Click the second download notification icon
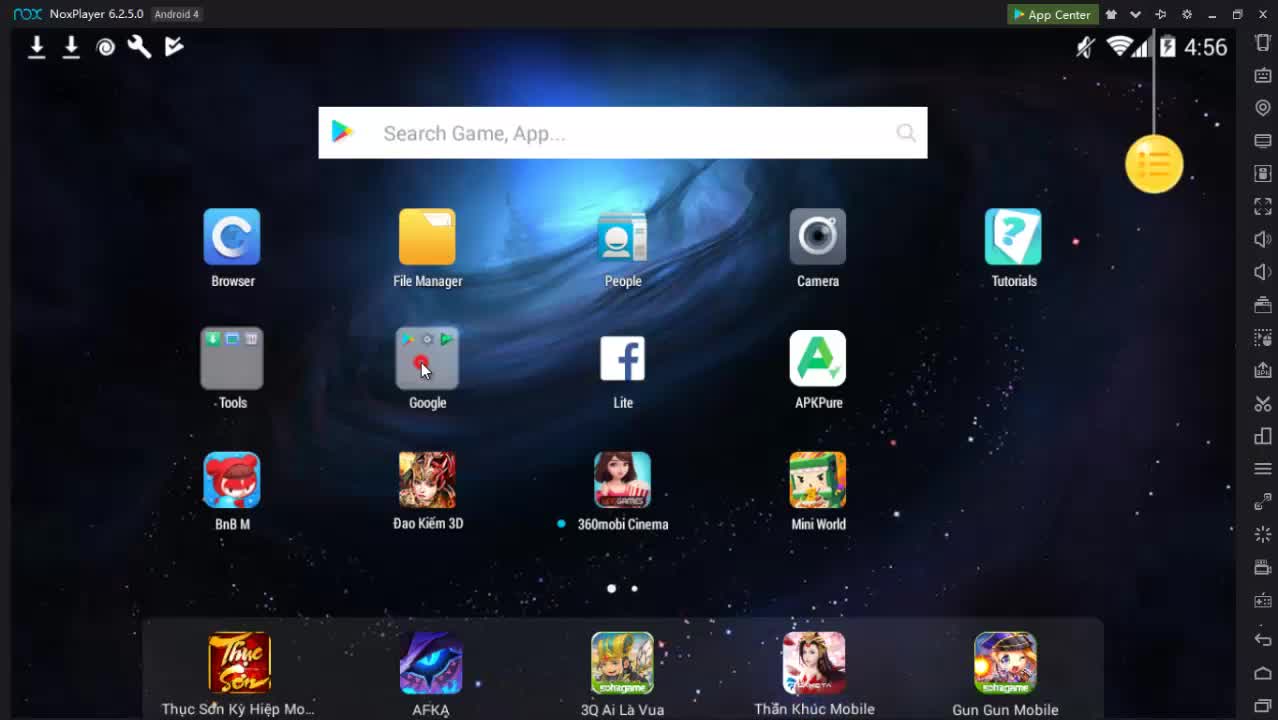Viewport: 1278px width, 720px height. 71,47
